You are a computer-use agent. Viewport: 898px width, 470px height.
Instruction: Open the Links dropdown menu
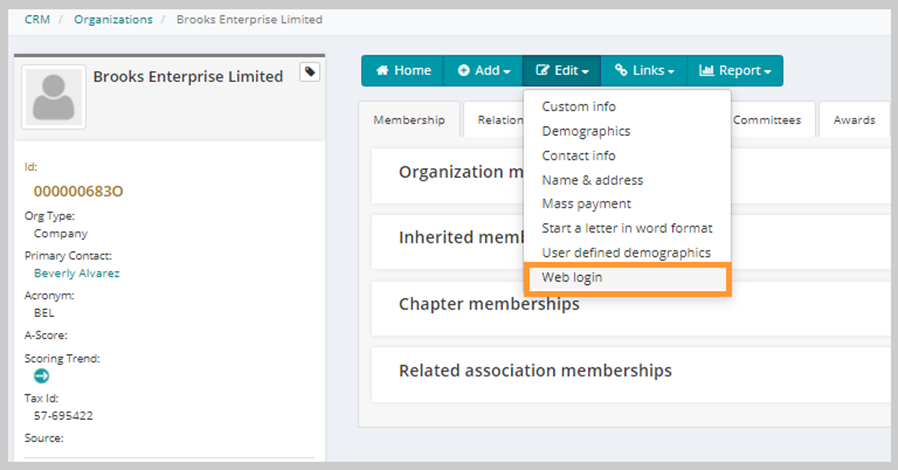644,71
